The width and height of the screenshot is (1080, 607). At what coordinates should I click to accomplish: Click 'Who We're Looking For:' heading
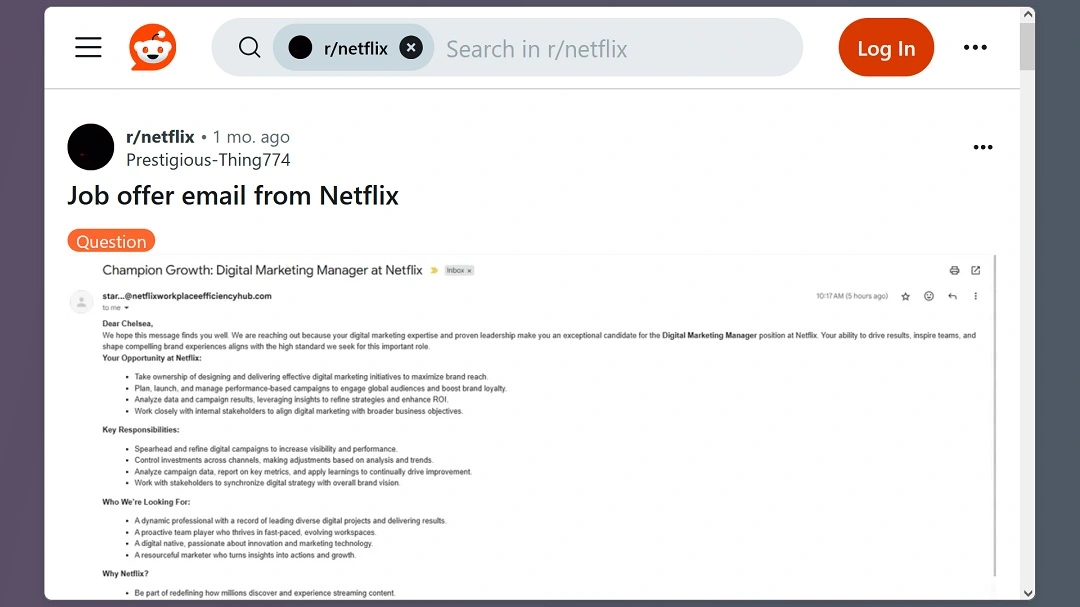[x=146, y=502]
